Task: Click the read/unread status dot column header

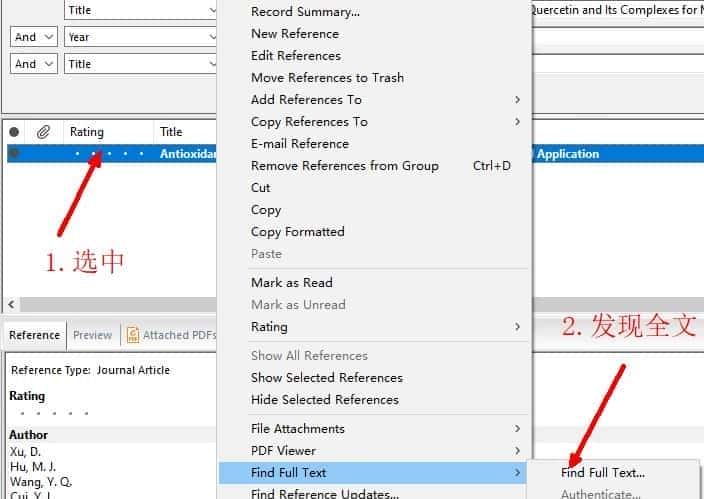Action: tap(14, 132)
